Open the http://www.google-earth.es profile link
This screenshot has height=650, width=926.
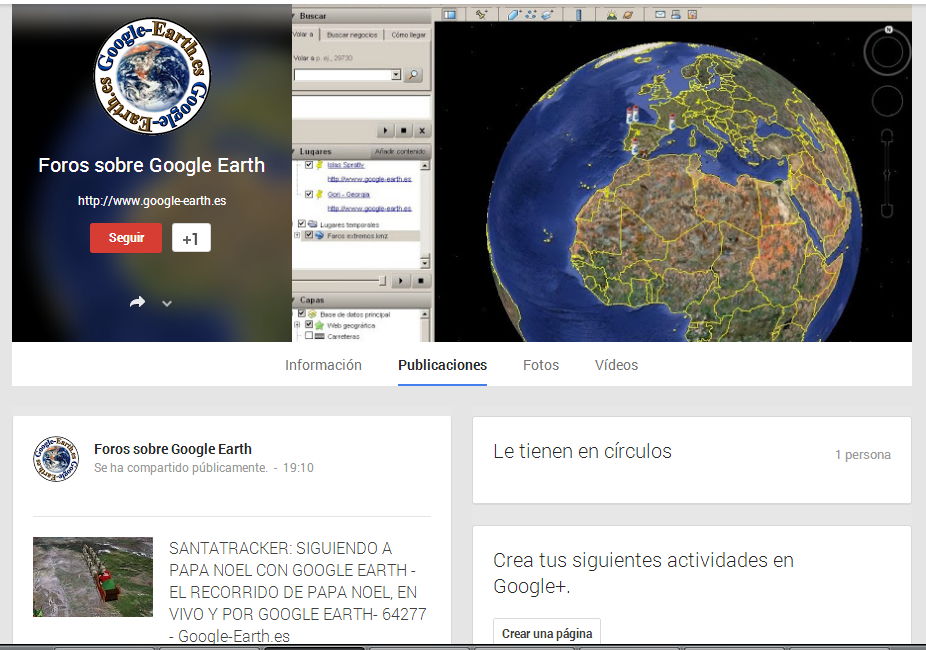point(152,201)
